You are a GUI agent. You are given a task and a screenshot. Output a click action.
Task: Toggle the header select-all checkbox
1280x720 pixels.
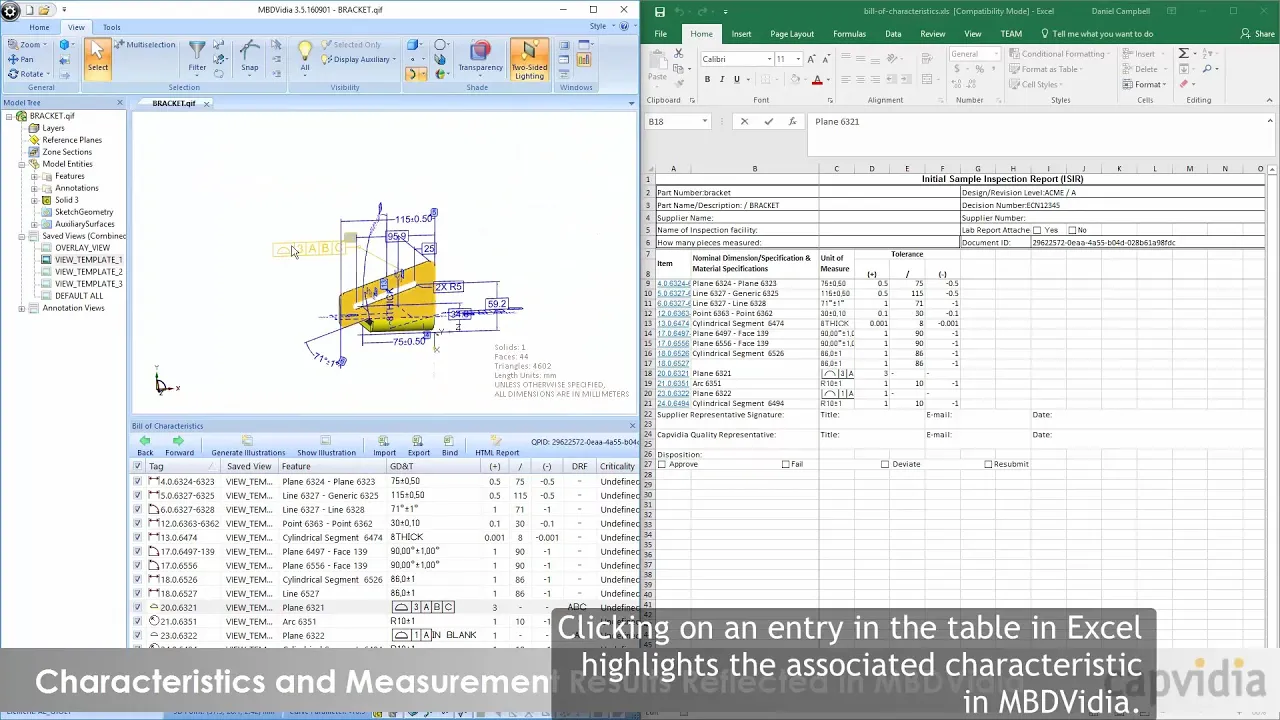139,466
